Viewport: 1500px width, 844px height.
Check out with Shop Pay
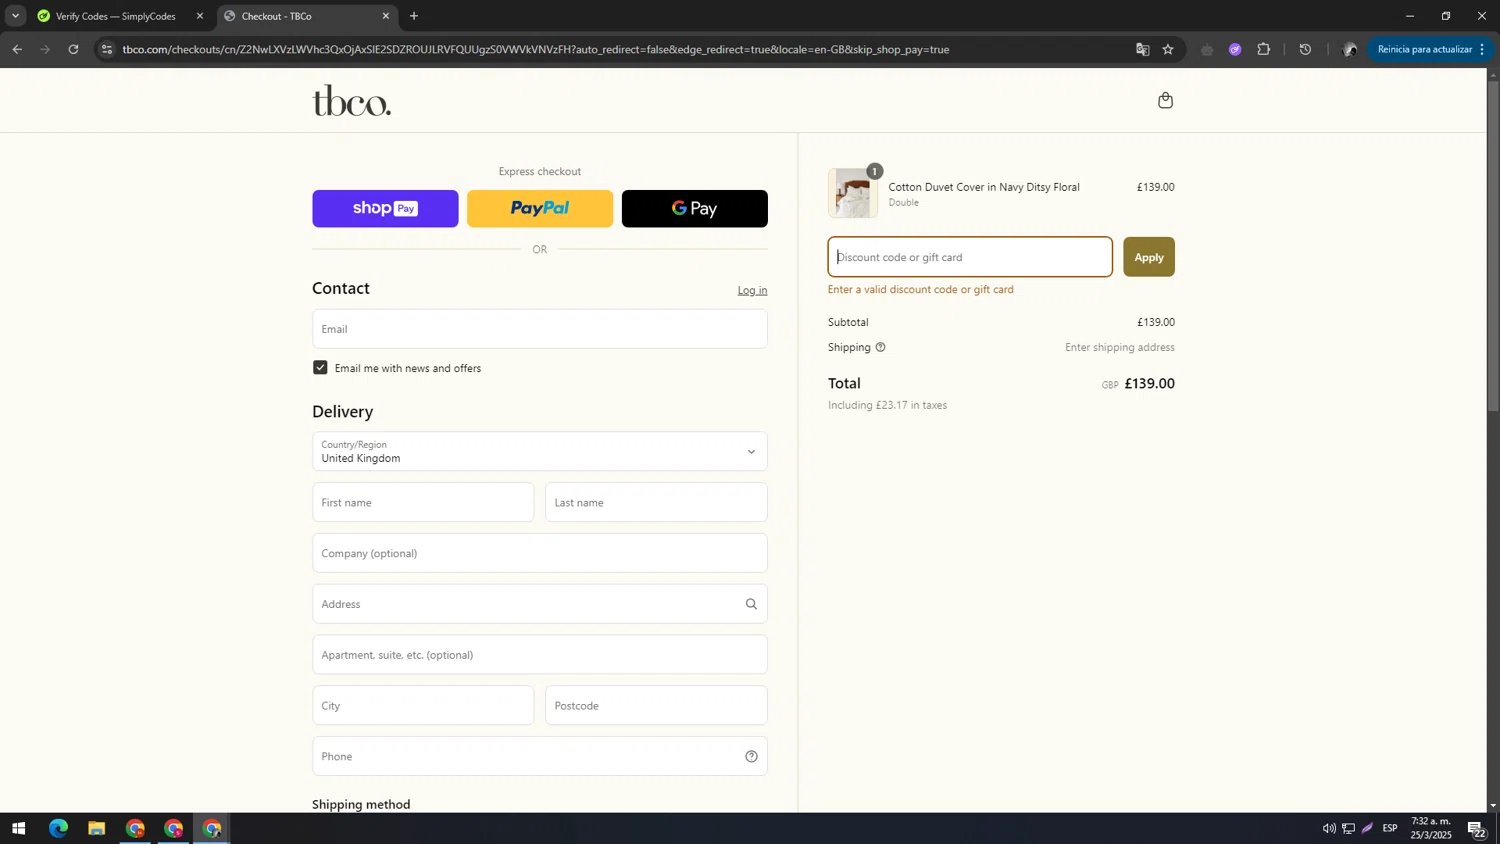pos(385,208)
